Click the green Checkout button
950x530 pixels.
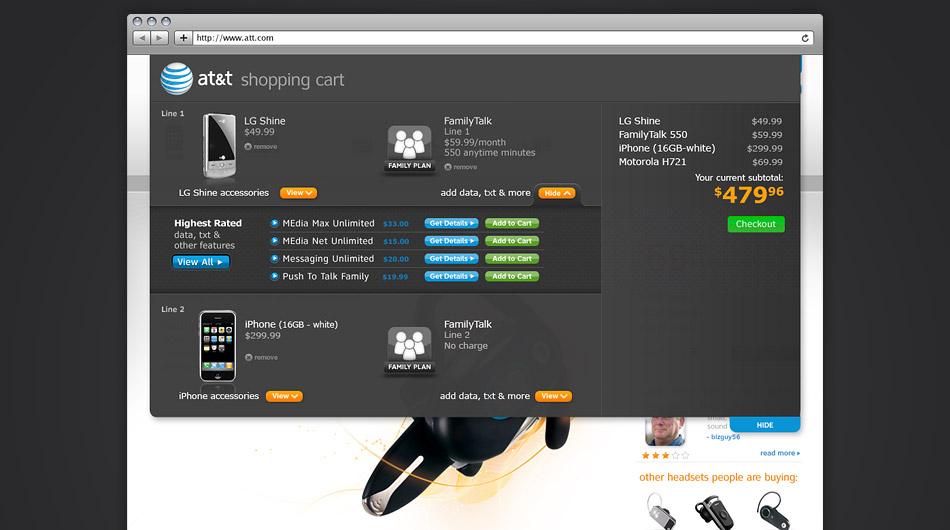756,224
